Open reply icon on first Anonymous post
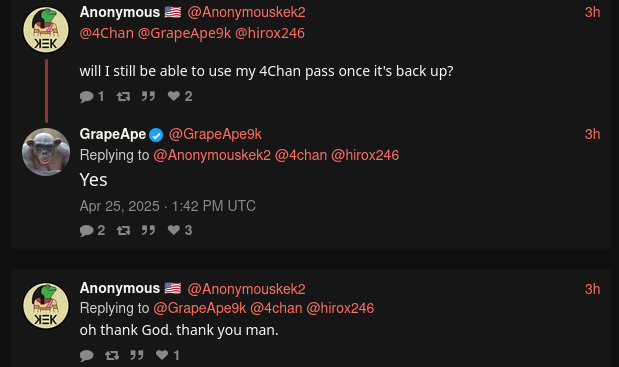This screenshot has height=367, width=619. tap(92, 96)
